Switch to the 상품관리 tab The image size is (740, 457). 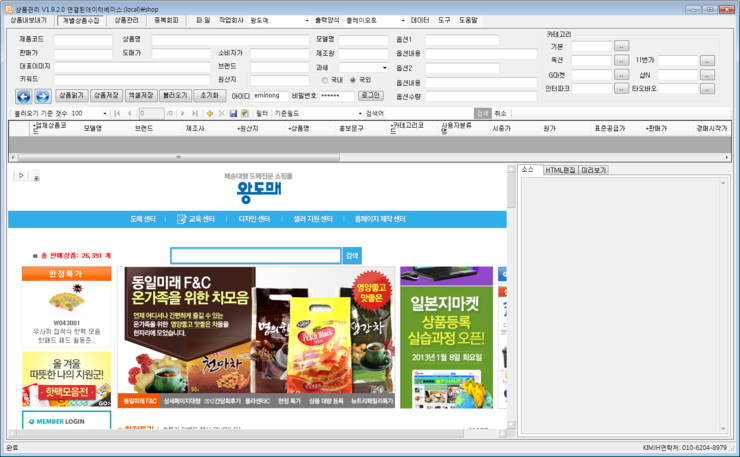click(x=126, y=20)
